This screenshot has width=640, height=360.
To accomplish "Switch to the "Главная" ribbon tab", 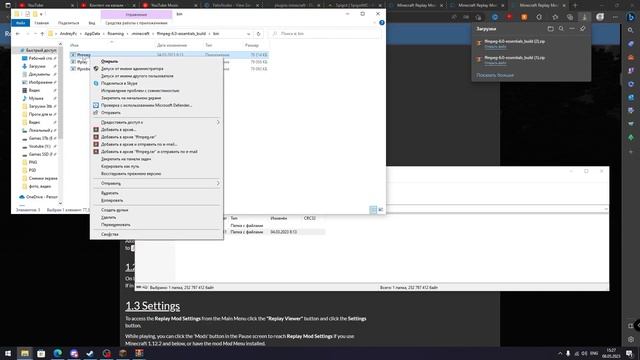I will click(41, 23).
